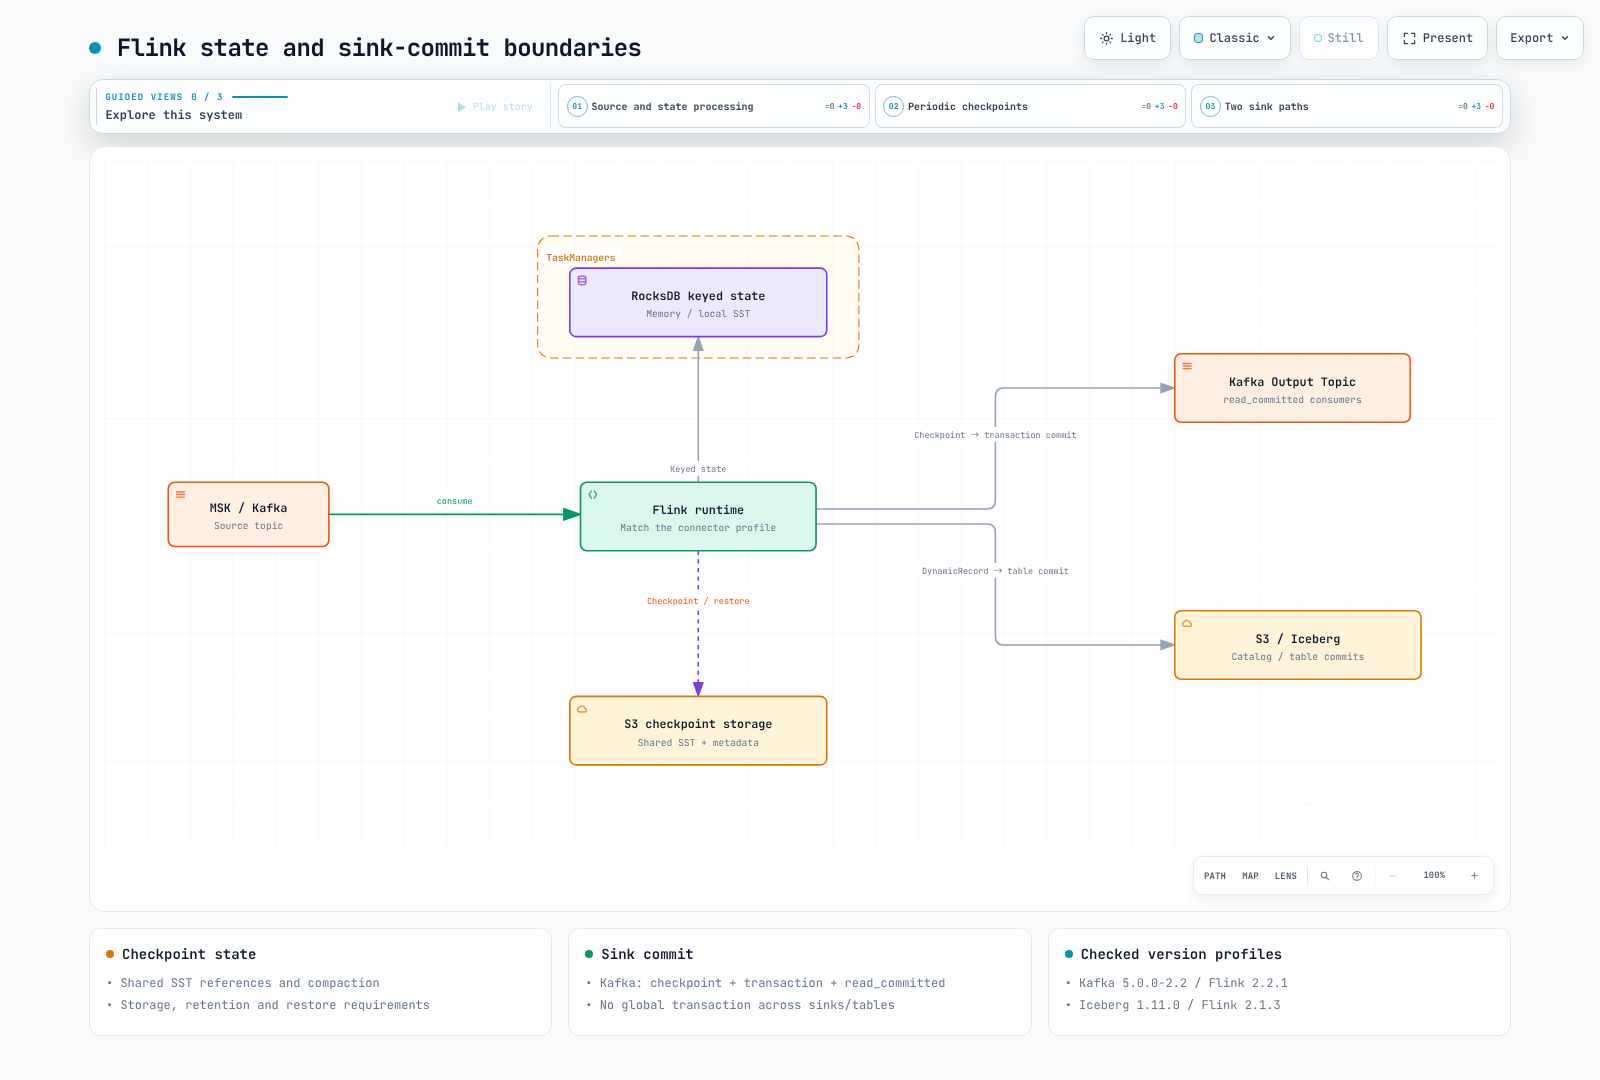The width and height of the screenshot is (1600, 1080).
Task: Enter Present fullscreen mode
Action: click(1437, 38)
